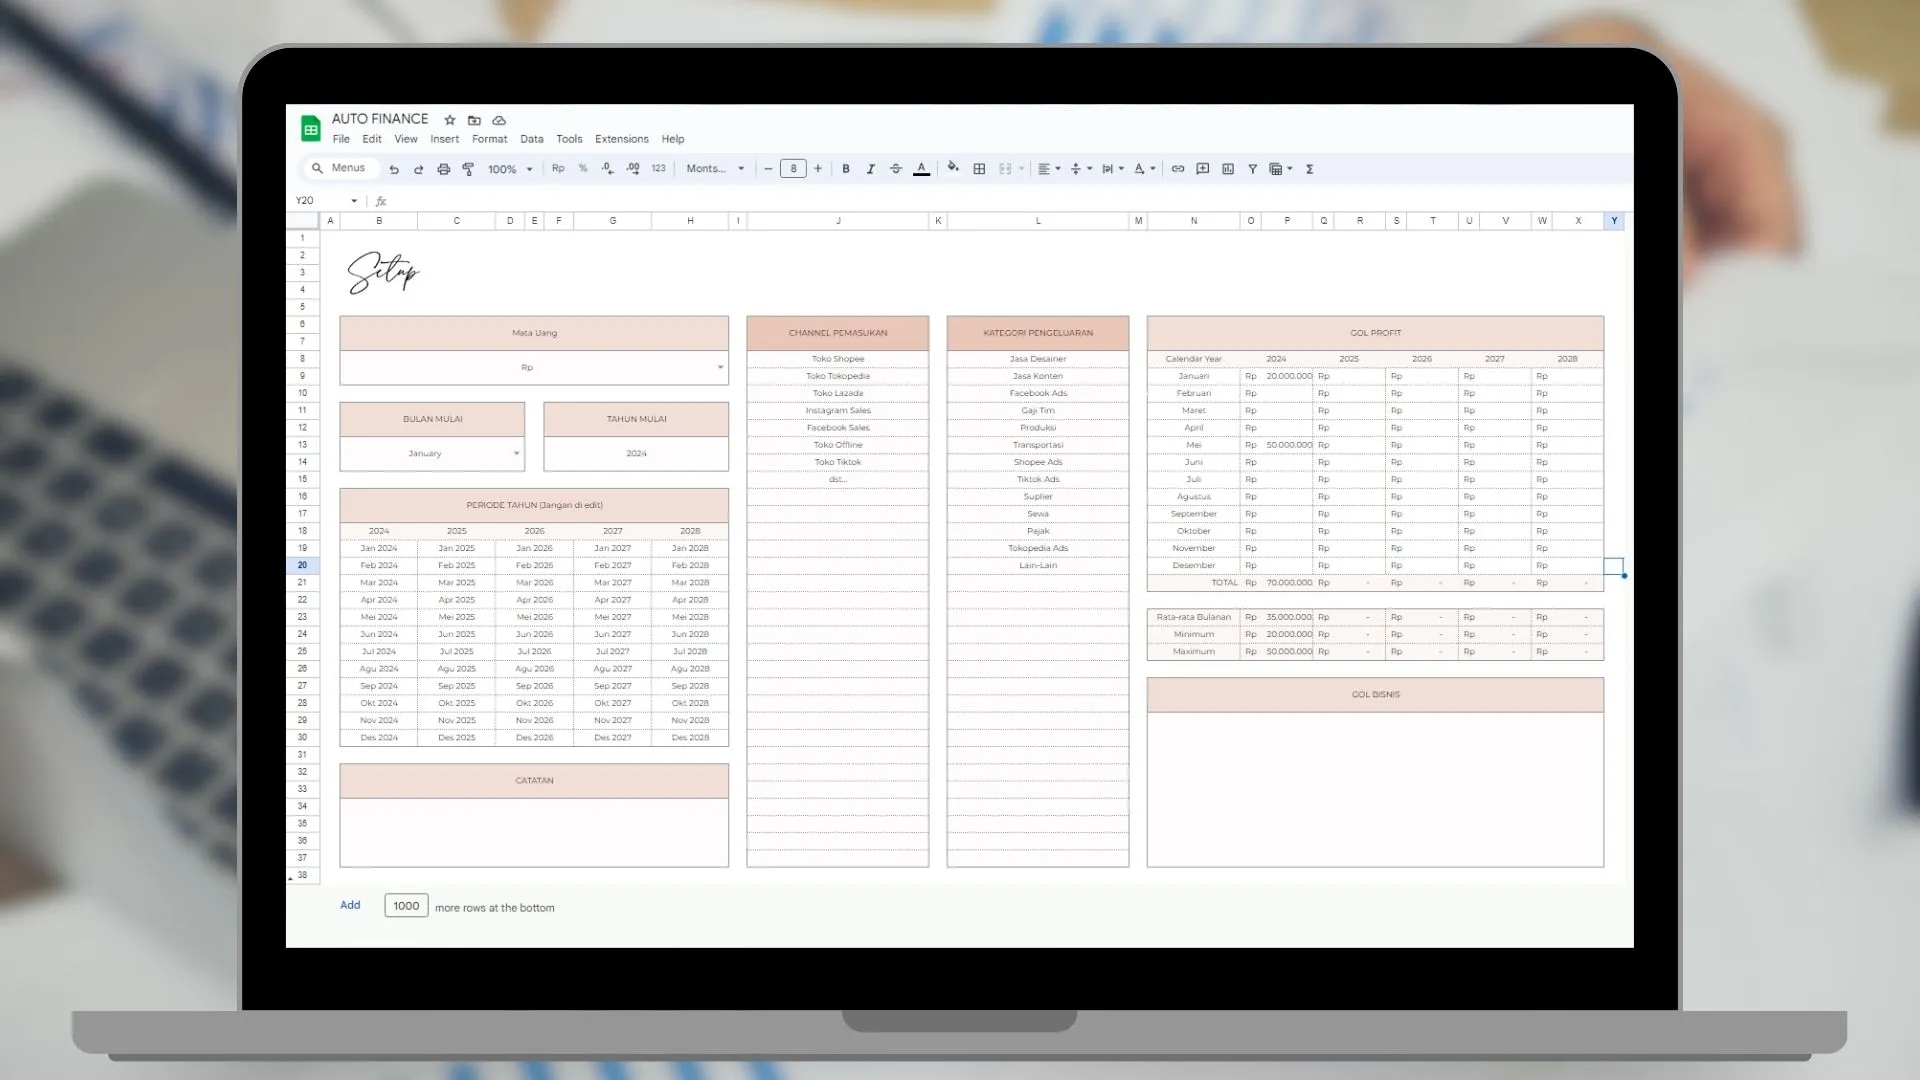This screenshot has height=1080, width=1920.
Task: Open the fill color picker
Action: [953, 168]
